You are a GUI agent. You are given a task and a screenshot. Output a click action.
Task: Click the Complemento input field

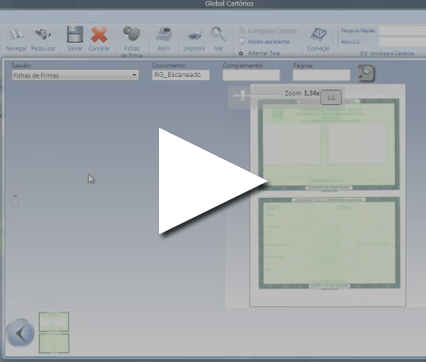pos(251,75)
